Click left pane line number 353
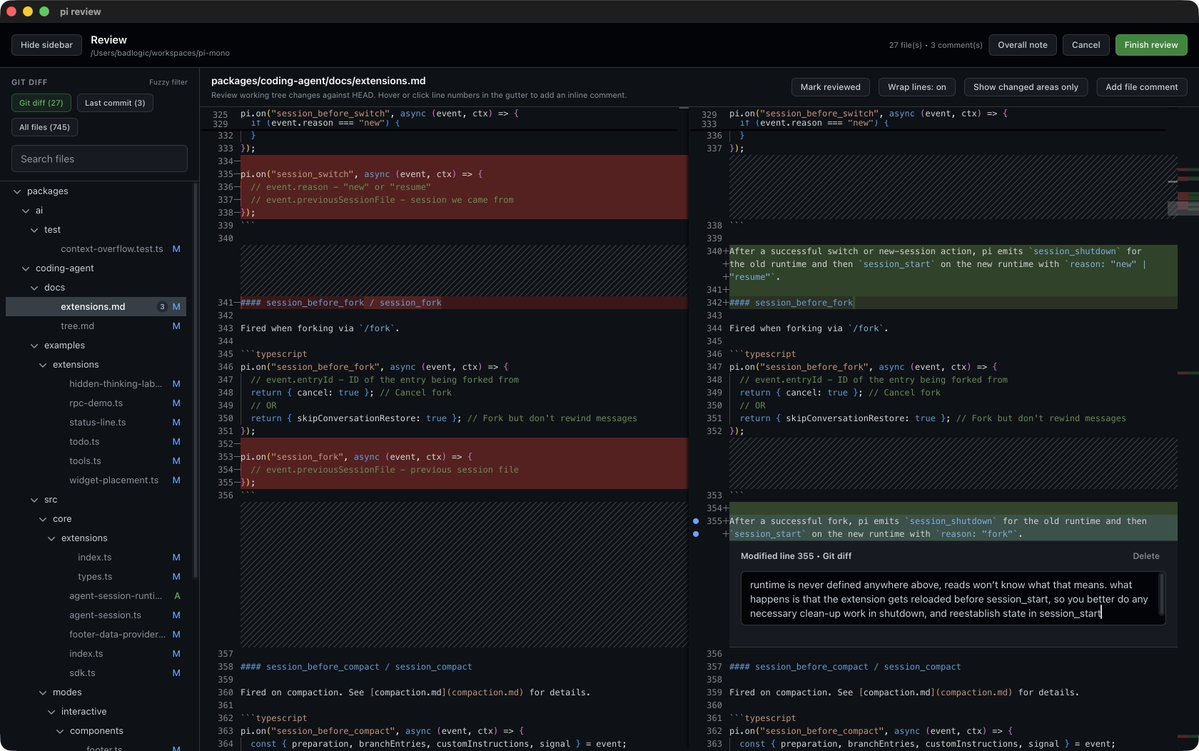 (225, 457)
